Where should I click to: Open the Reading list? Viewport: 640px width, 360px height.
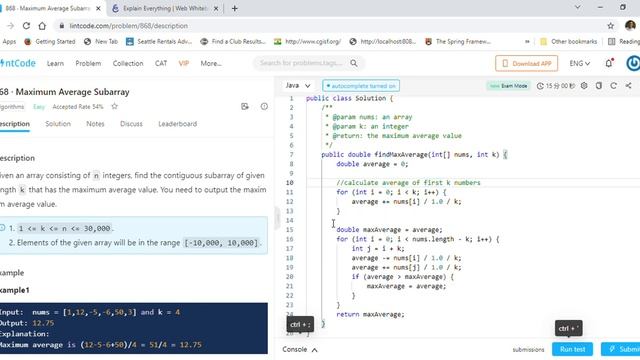click(624, 42)
